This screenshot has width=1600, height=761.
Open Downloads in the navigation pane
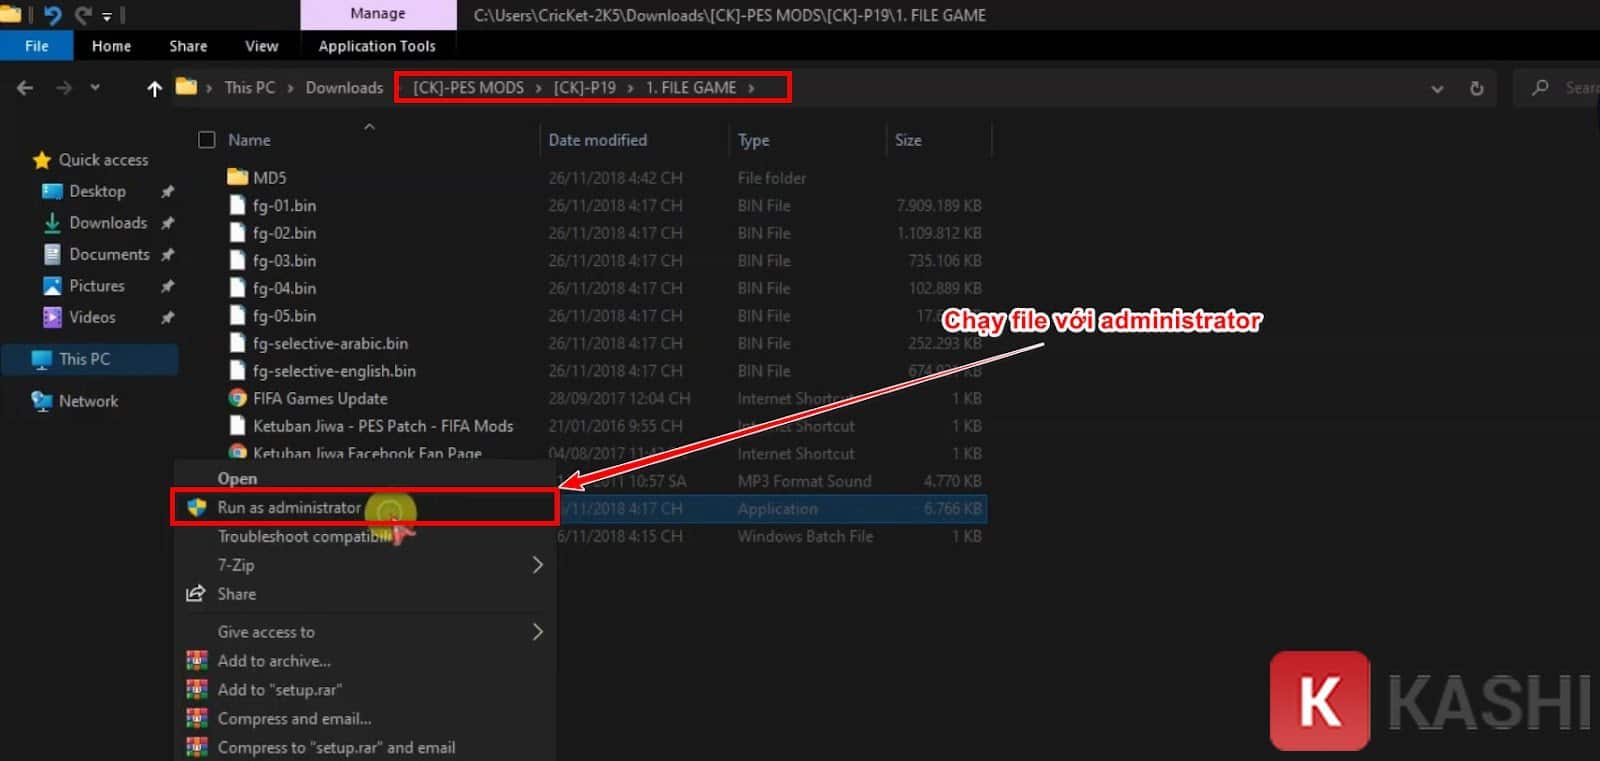point(108,223)
